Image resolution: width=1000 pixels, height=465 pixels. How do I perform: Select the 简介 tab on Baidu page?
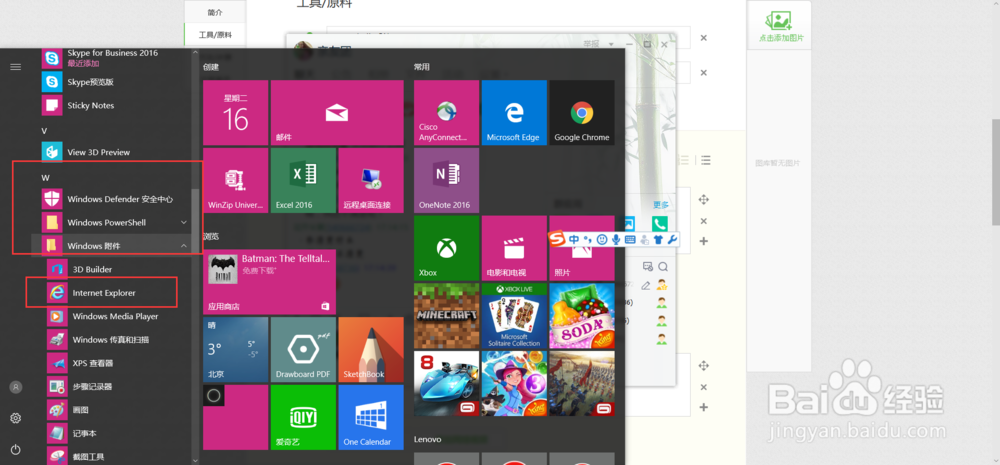pyautogui.click(x=215, y=12)
